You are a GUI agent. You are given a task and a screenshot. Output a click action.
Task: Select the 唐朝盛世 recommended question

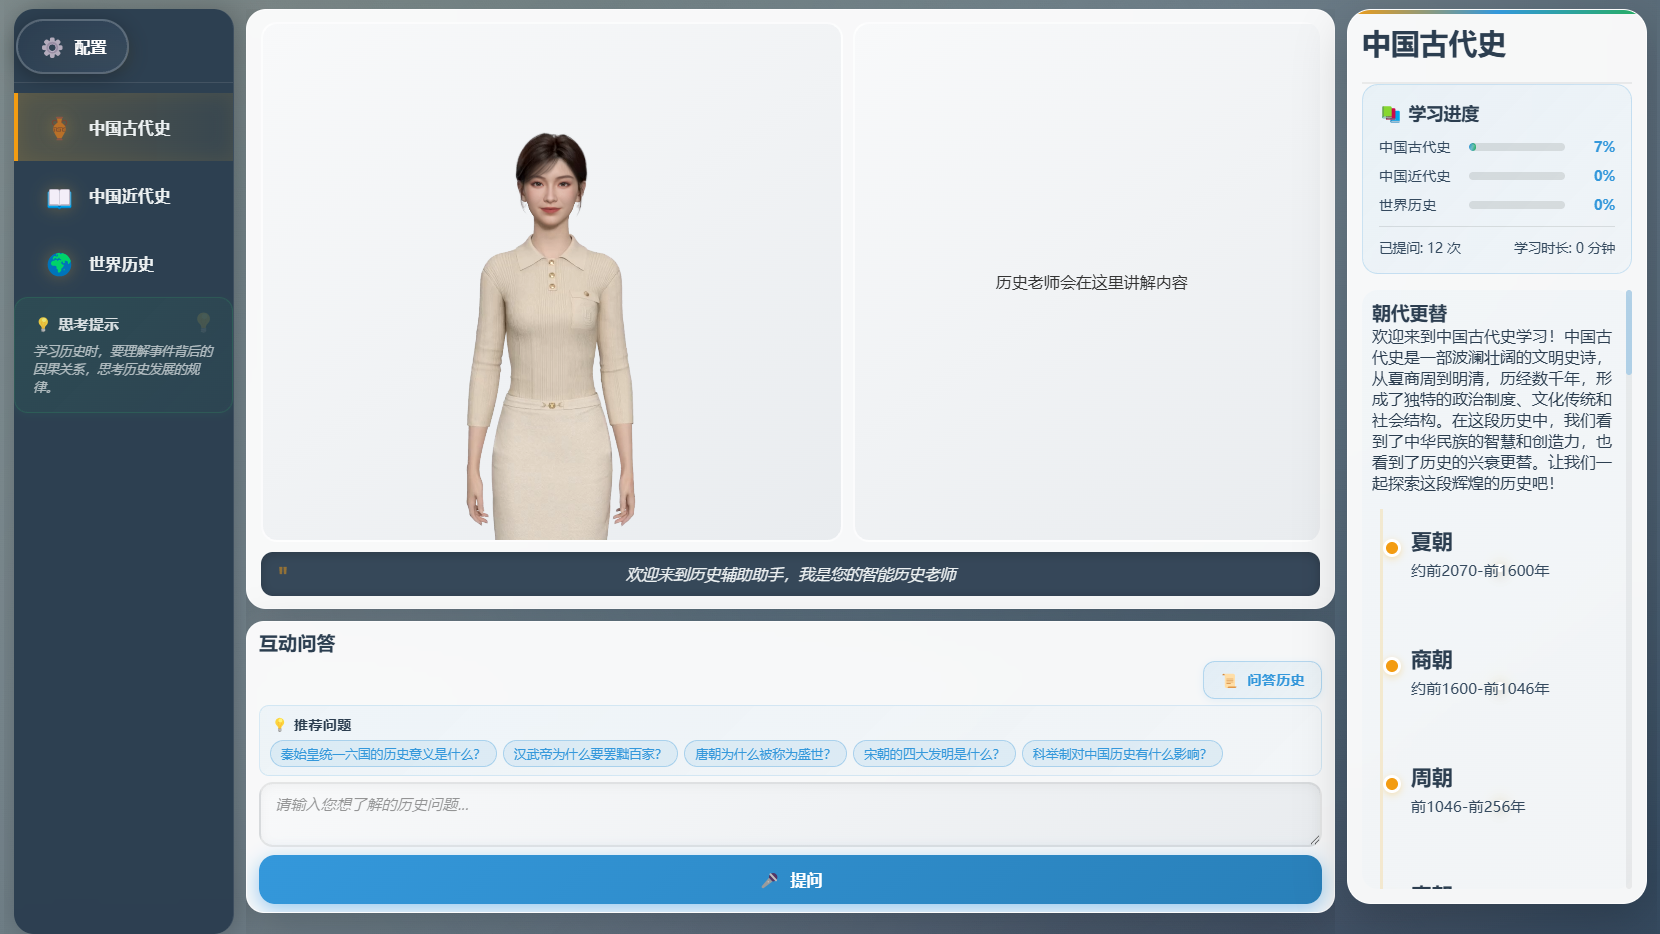[765, 753]
